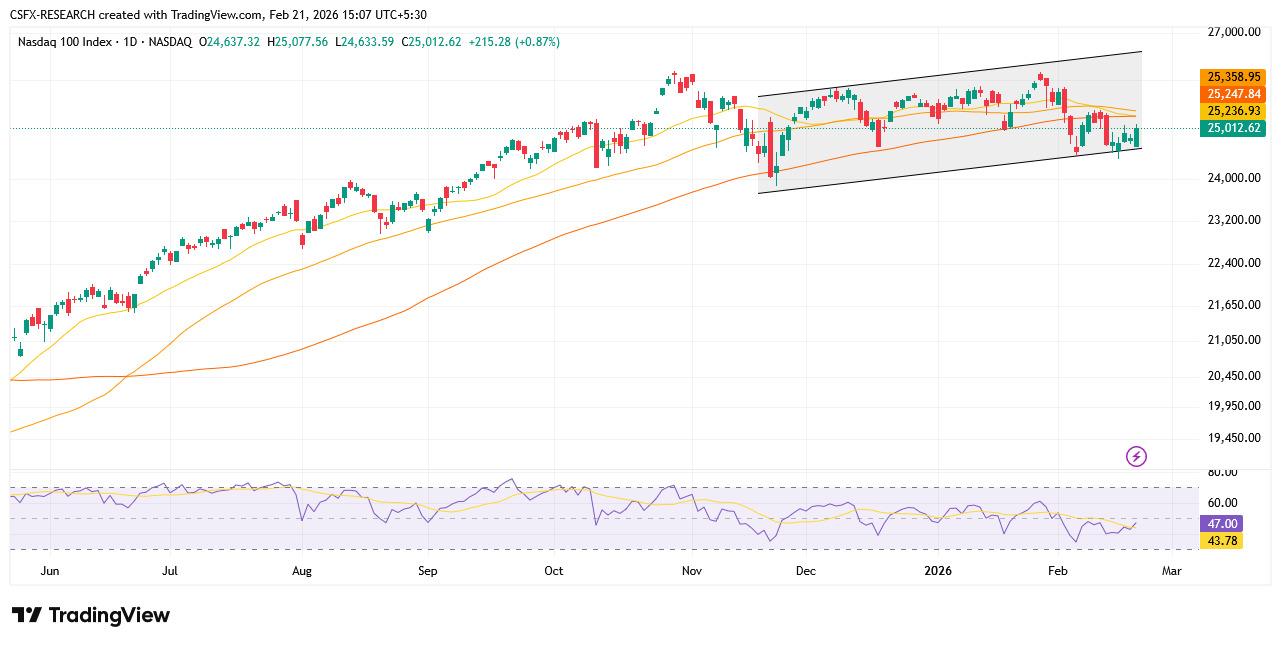Toggle the RSI indicator pane
Screen dimensions: 1281x645
point(600,510)
